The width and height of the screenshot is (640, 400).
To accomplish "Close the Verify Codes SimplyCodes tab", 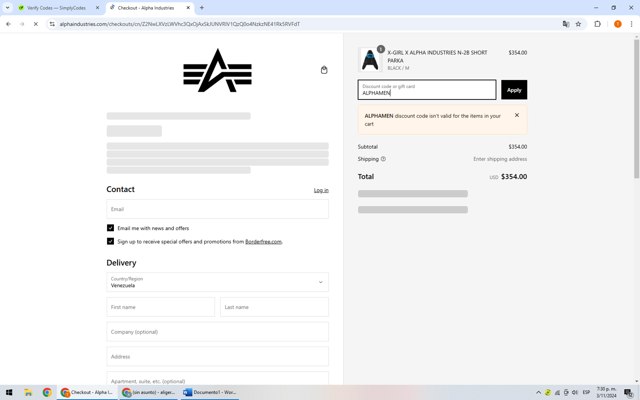I will tap(97, 7).
